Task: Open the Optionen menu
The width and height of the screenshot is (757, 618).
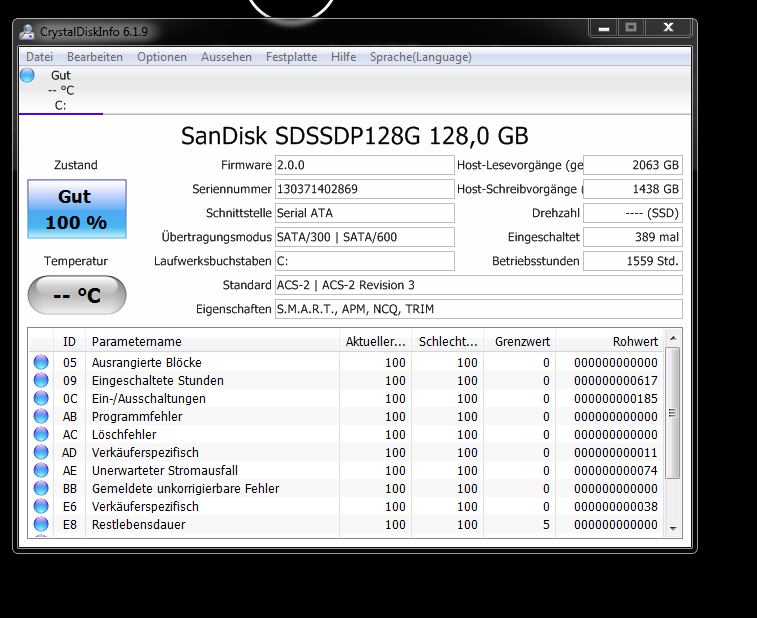Action: tap(162, 57)
